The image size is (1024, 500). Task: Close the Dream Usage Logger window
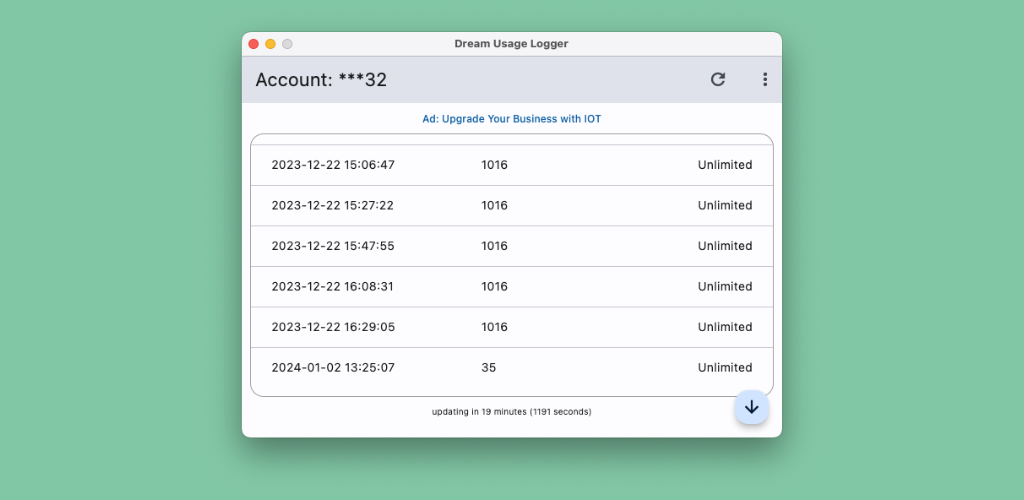(x=253, y=44)
